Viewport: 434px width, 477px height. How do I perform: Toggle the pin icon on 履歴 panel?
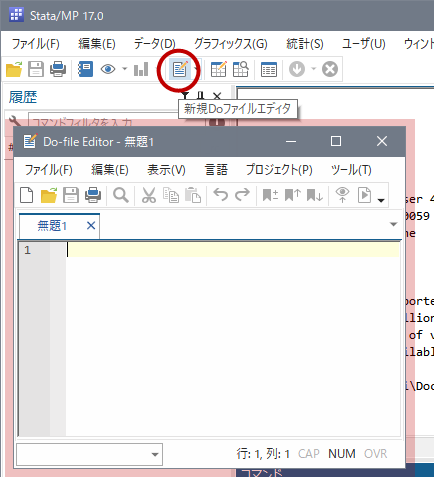pyautogui.click(x=200, y=96)
